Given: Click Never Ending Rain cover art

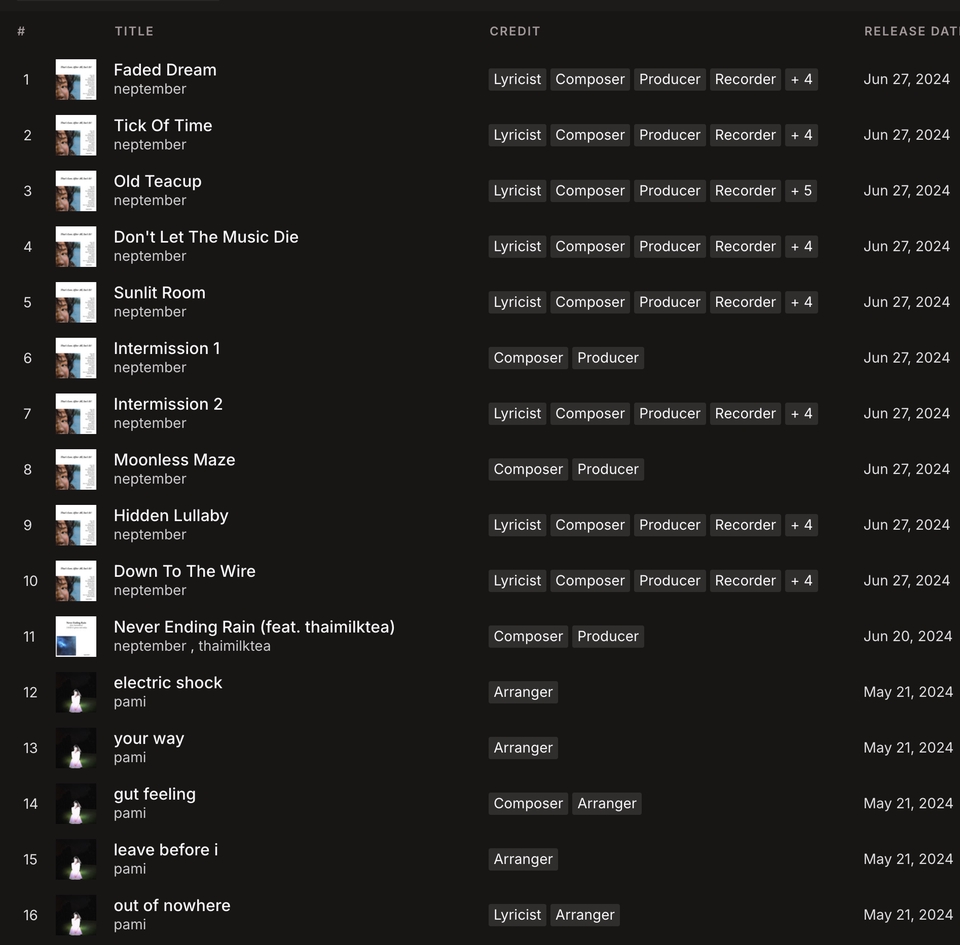Looking at the screenshot, I should click(76, 637).
